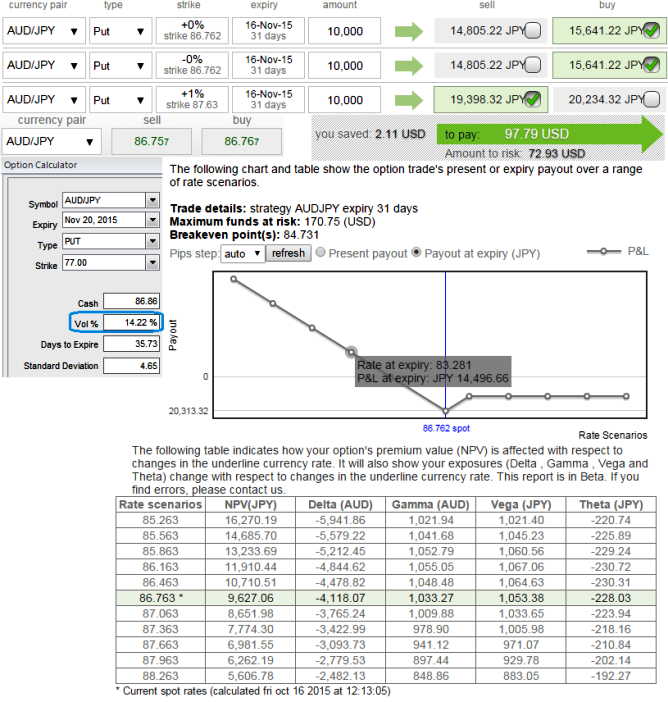
Task: Click rate scenario 85.263 row
Action: point(161,520)
